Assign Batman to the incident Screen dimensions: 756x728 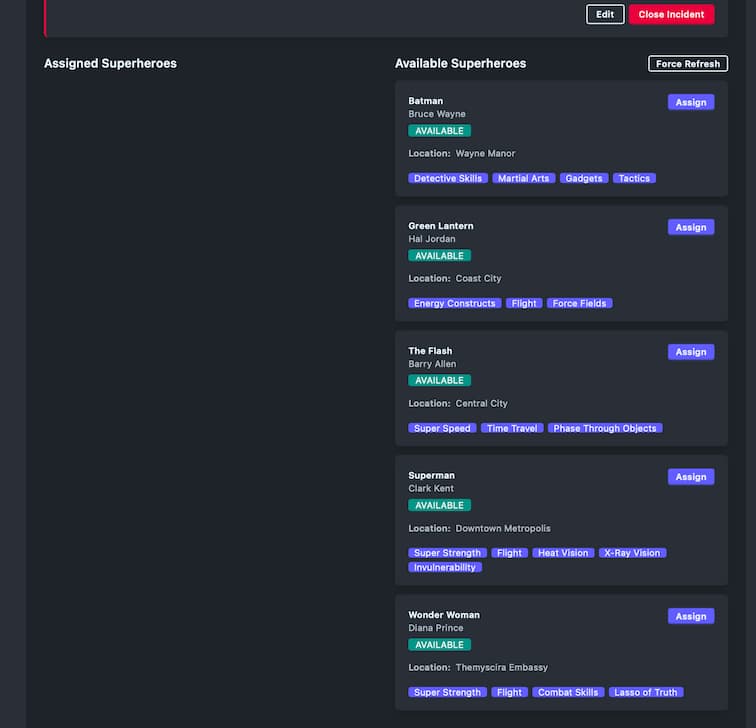[690, 102]
